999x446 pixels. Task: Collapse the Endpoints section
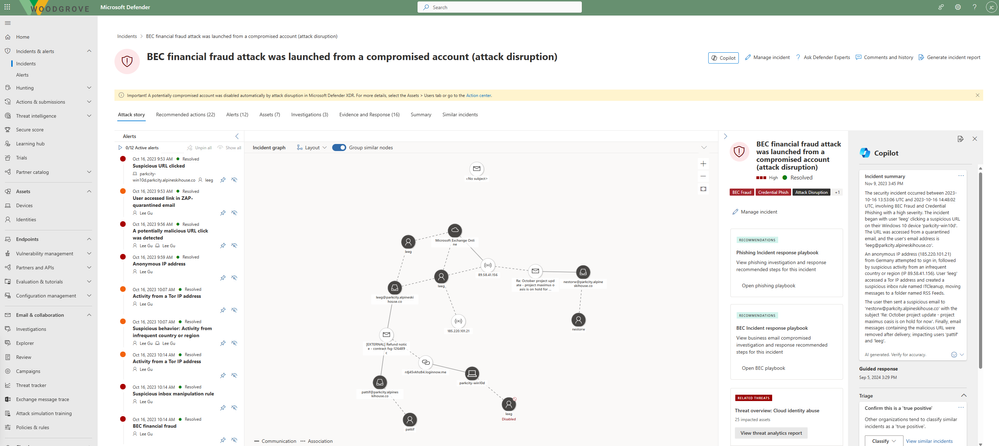click(89, 239)
